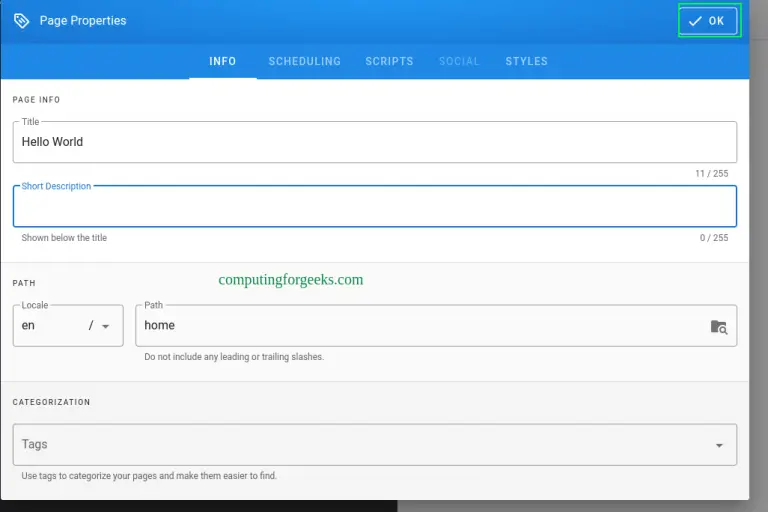
Task: Open the folder browse icon in Path field
Action: click(718, 326)
